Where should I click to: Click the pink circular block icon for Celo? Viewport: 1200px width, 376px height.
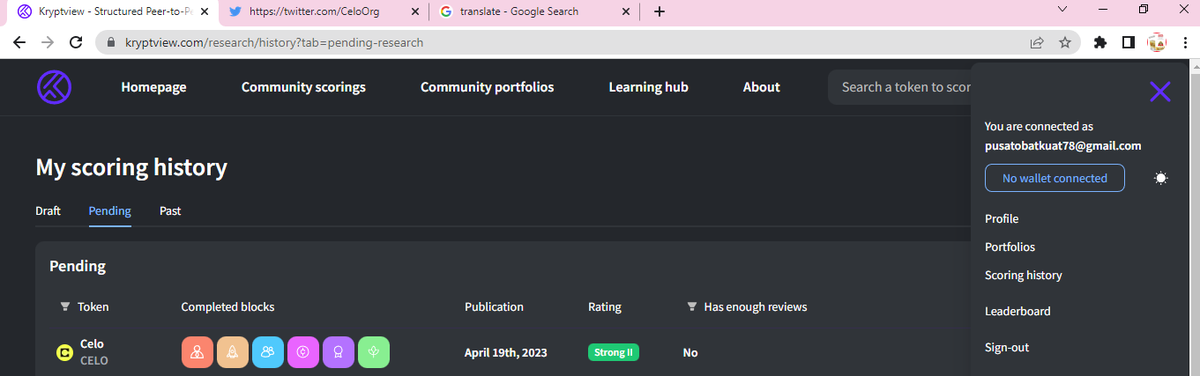point(302,352)
